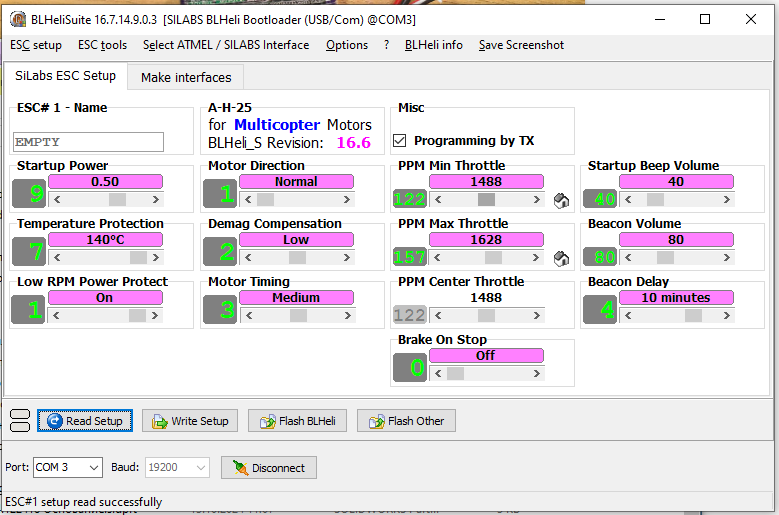Screen dimensions: 779x515
Task: Decrease Low RPM Power Protect with left arrow
Action: (x=57, y=315)
